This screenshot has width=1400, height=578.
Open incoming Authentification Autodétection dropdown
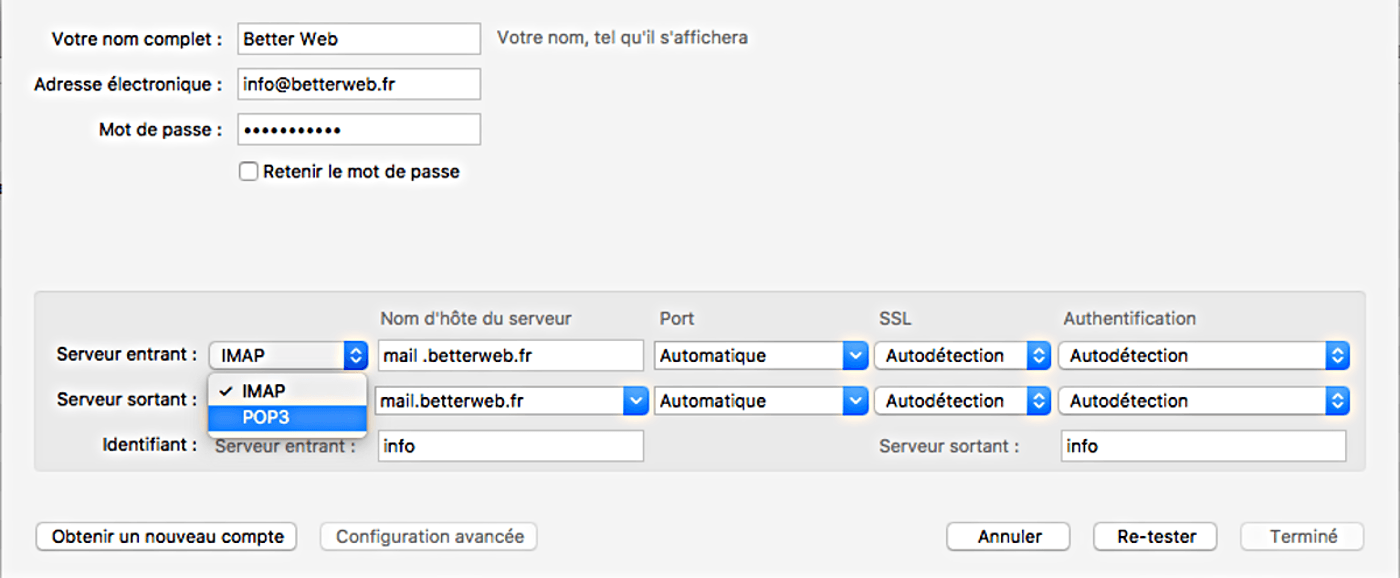(1204, 355)
